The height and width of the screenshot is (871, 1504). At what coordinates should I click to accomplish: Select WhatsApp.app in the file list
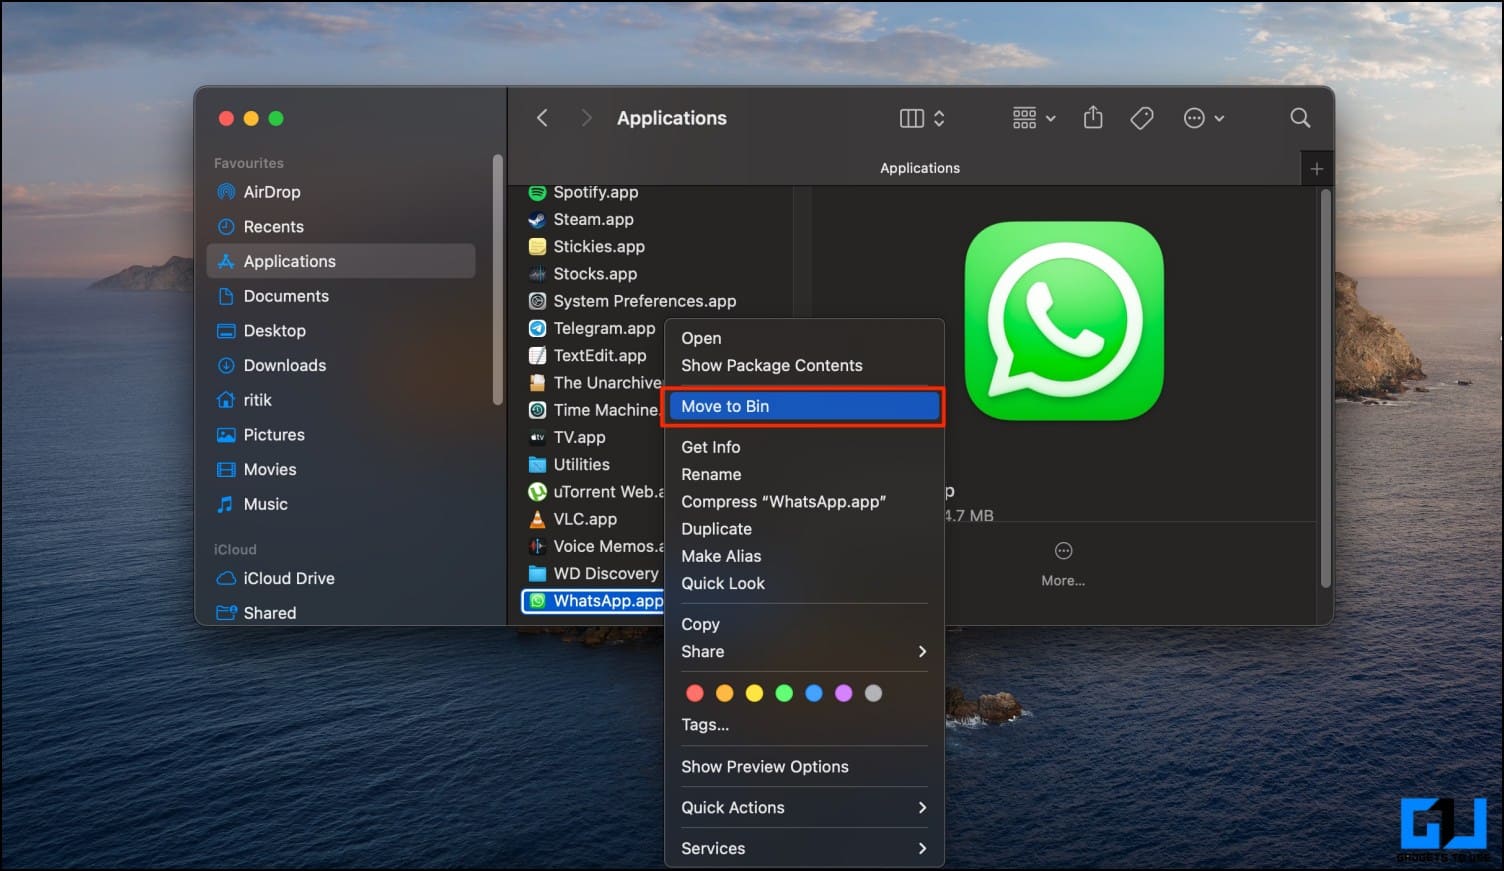click(x=593, y=600)
